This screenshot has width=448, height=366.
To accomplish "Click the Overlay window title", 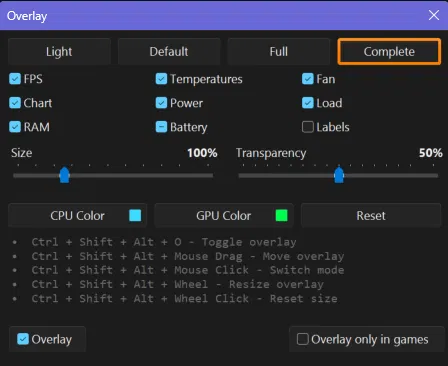I will coord(27,16).
